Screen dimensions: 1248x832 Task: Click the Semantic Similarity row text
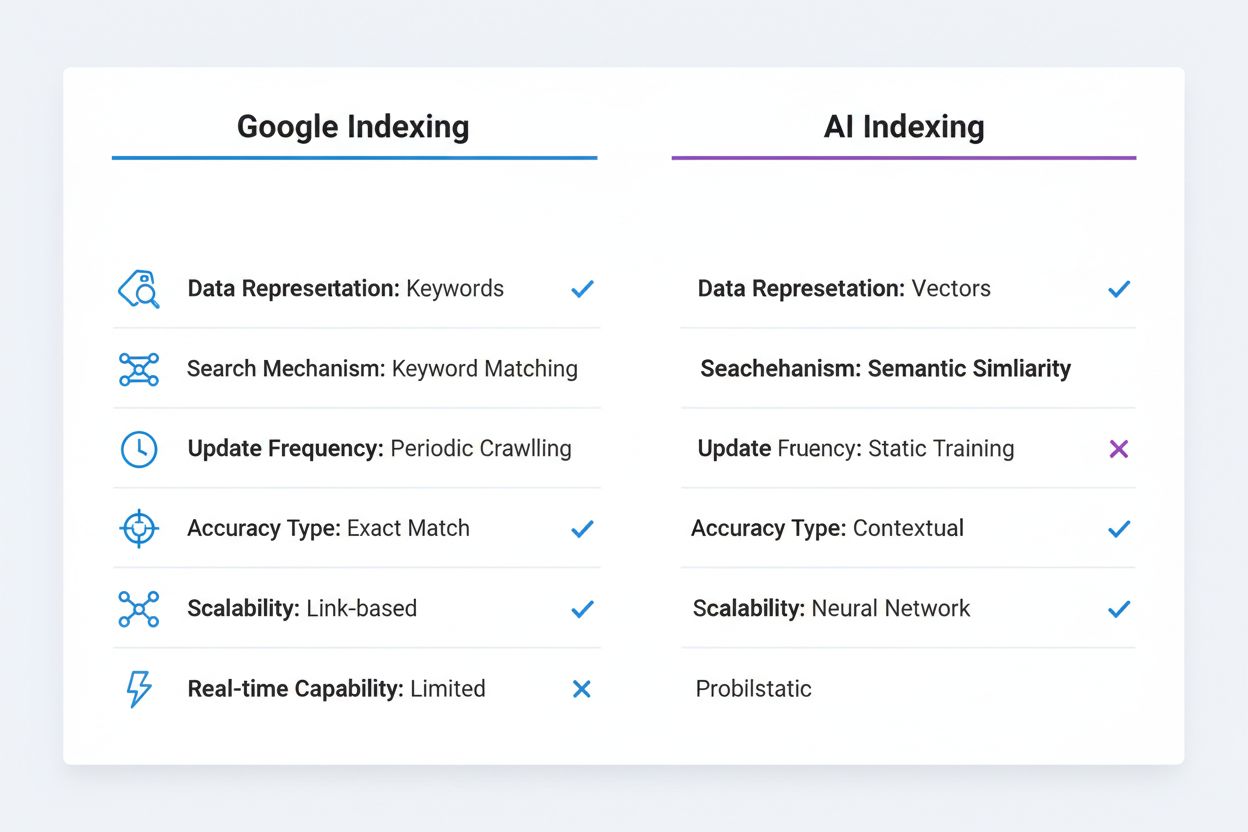885,369
